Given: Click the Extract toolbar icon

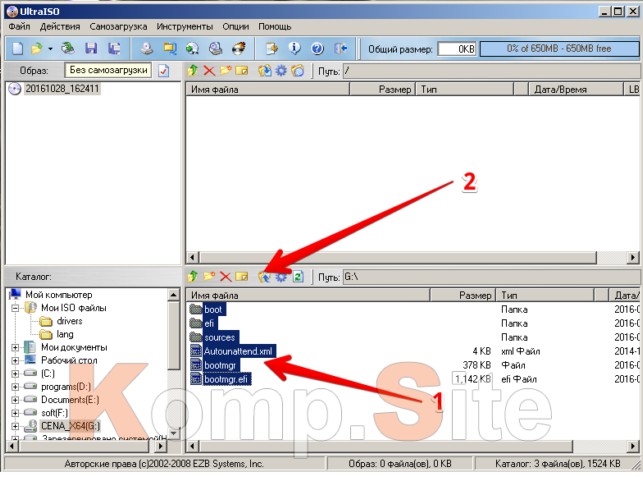Looking at the screenshot, I should pyautogui.click(x=271, y=48).
